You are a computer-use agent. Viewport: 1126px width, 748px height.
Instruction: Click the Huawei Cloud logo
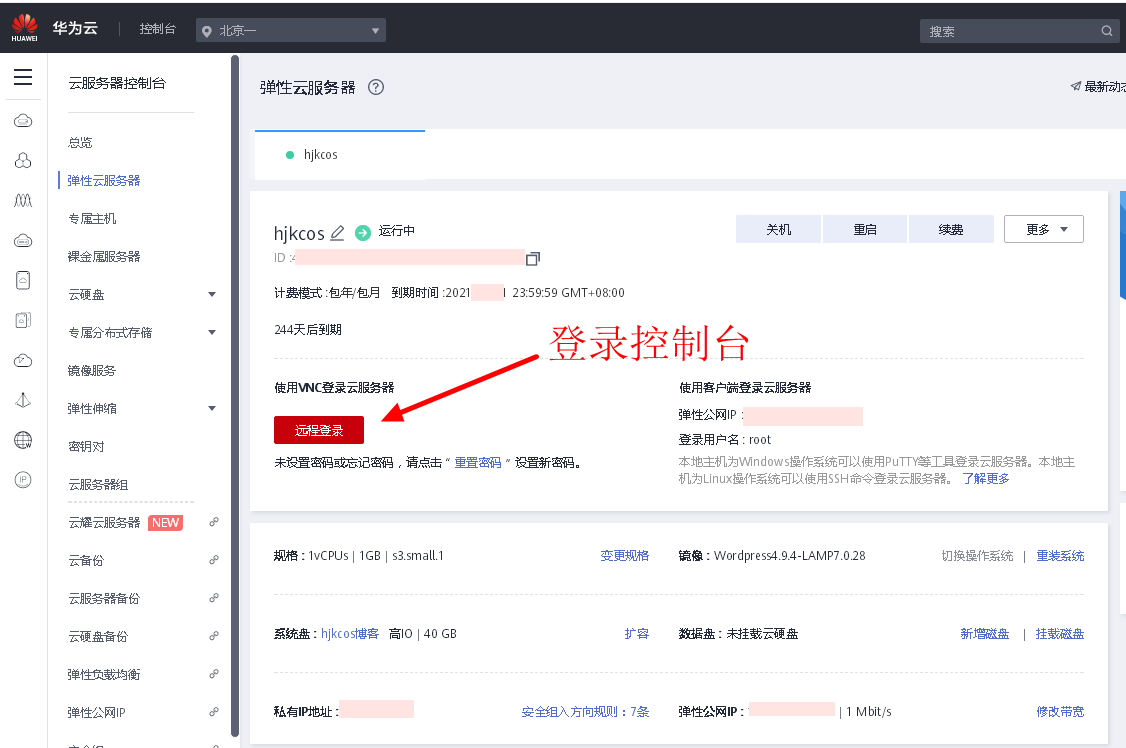coord(24,28)
